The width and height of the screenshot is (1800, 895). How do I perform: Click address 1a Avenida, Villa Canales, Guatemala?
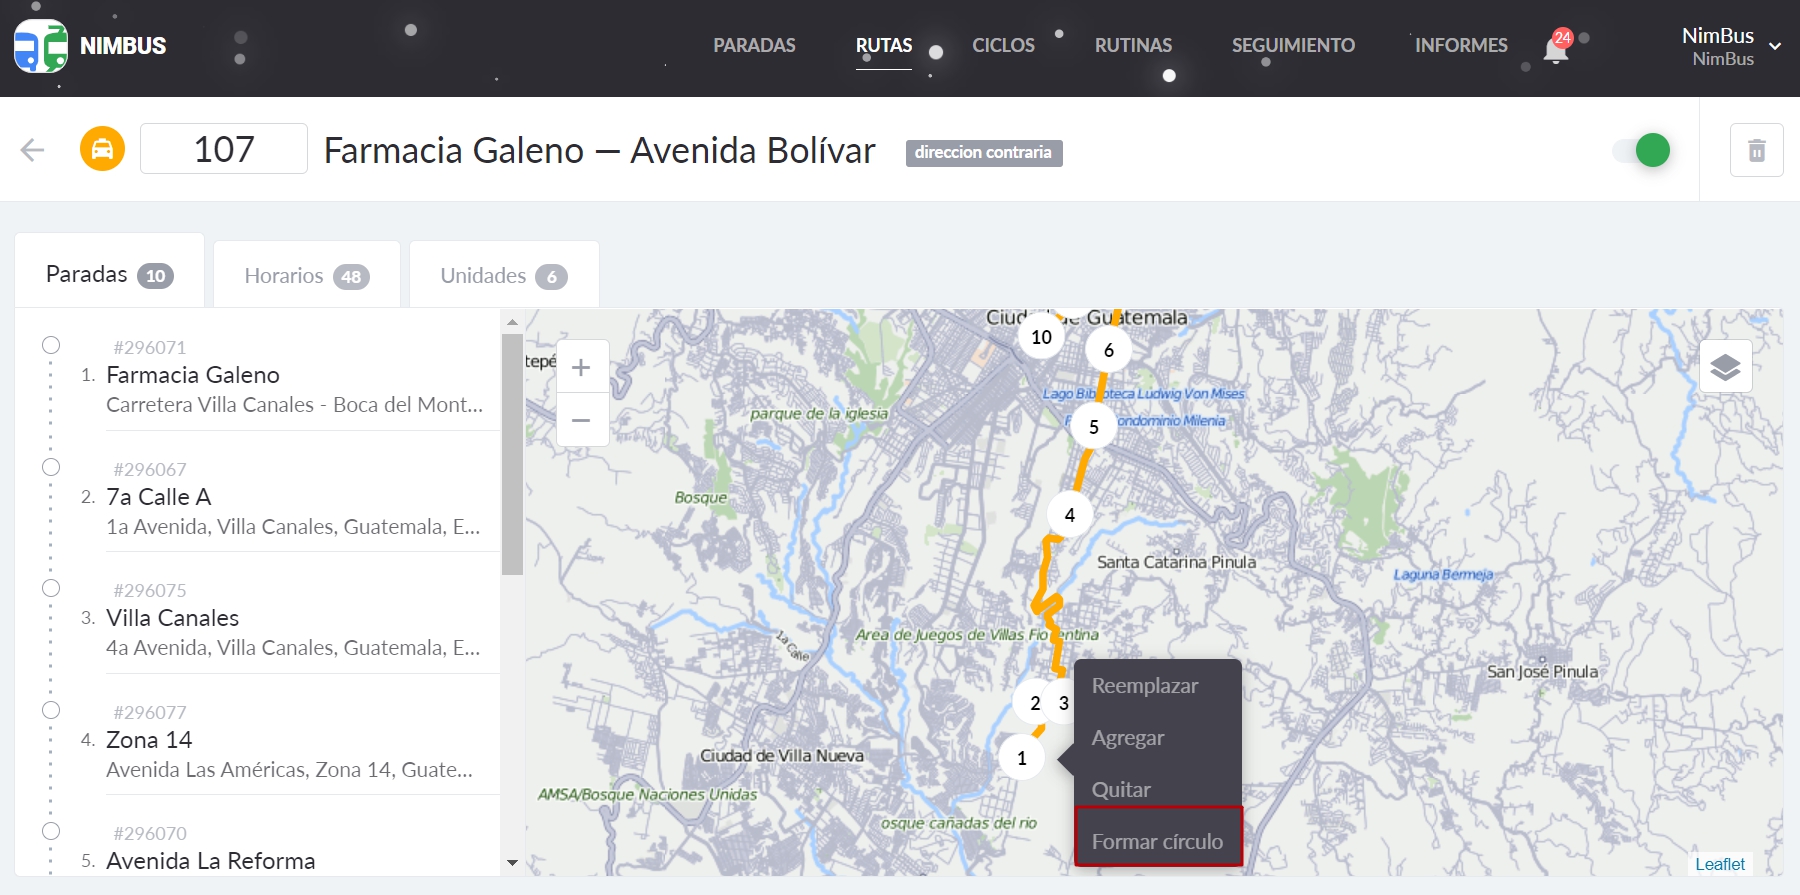coord(293,527)
